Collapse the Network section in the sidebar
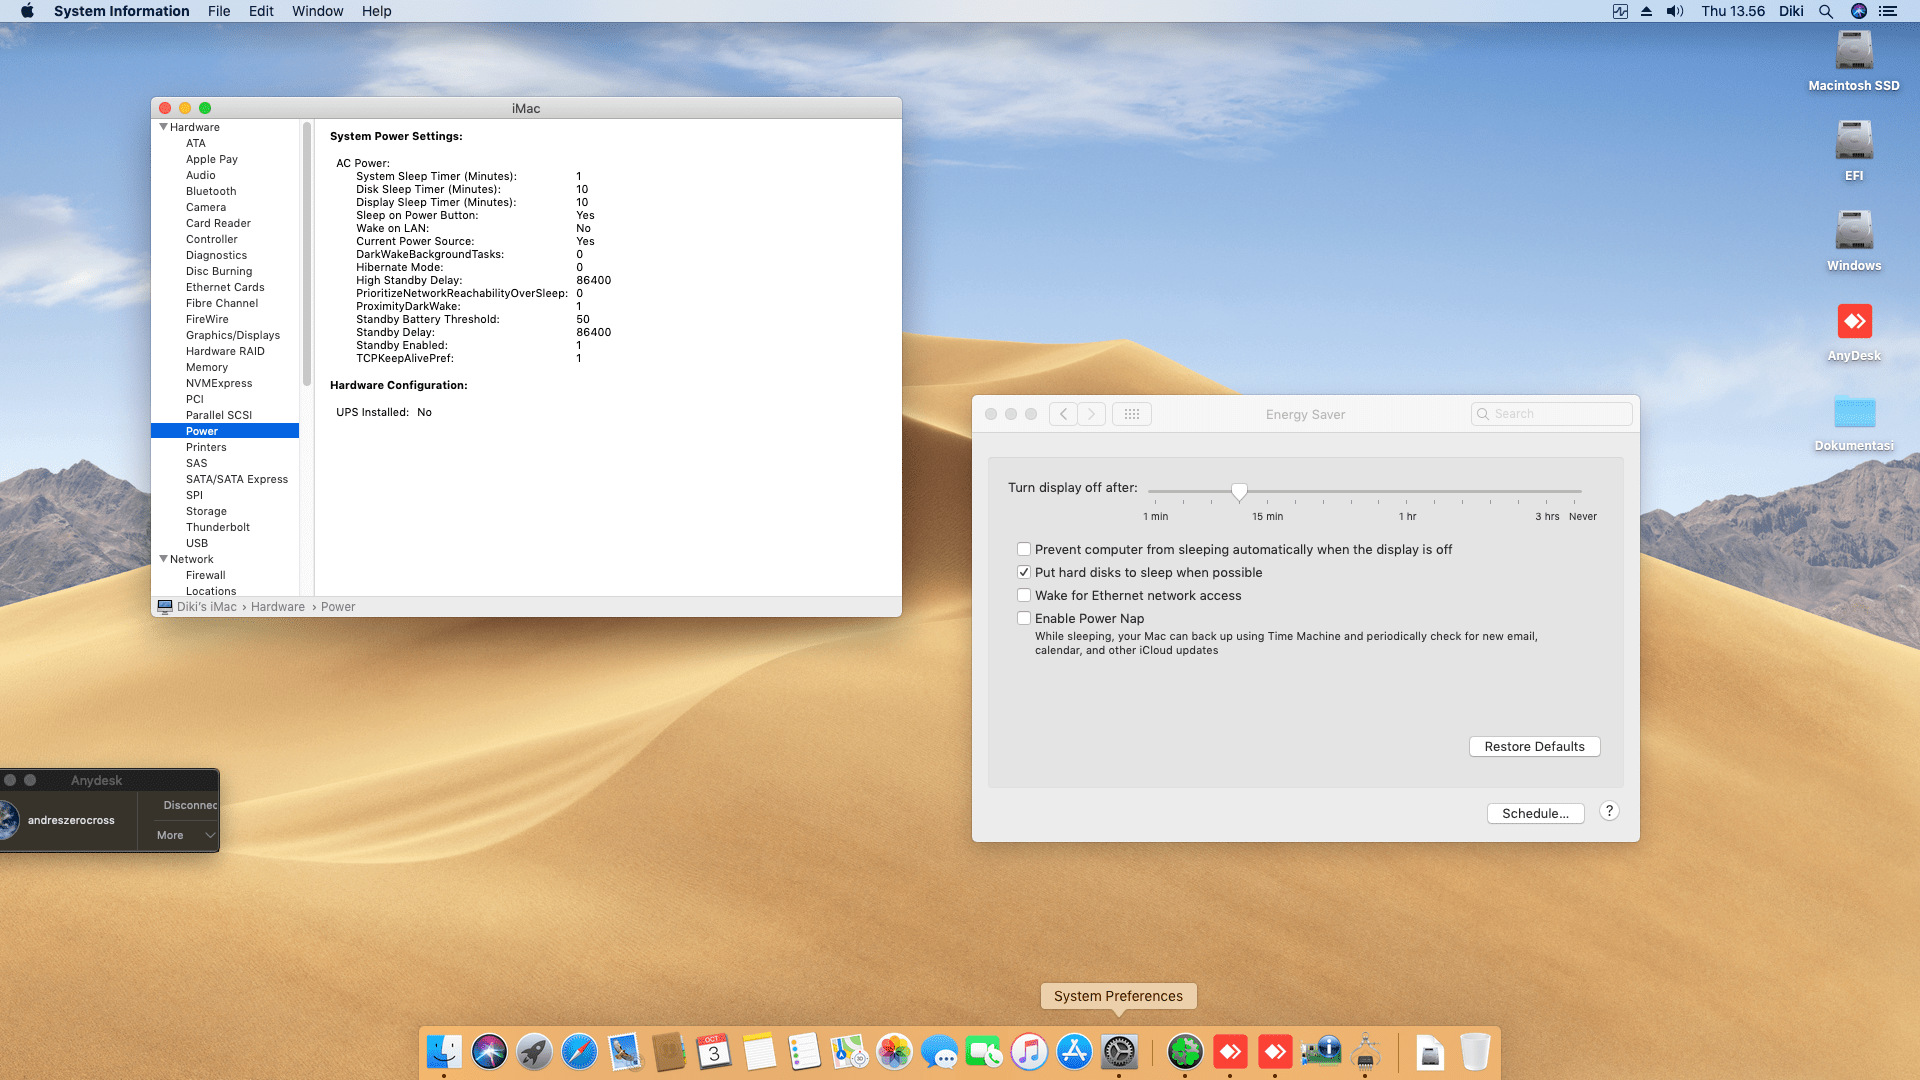Viewport: 1920px width, 1080px height. point(163,559)
